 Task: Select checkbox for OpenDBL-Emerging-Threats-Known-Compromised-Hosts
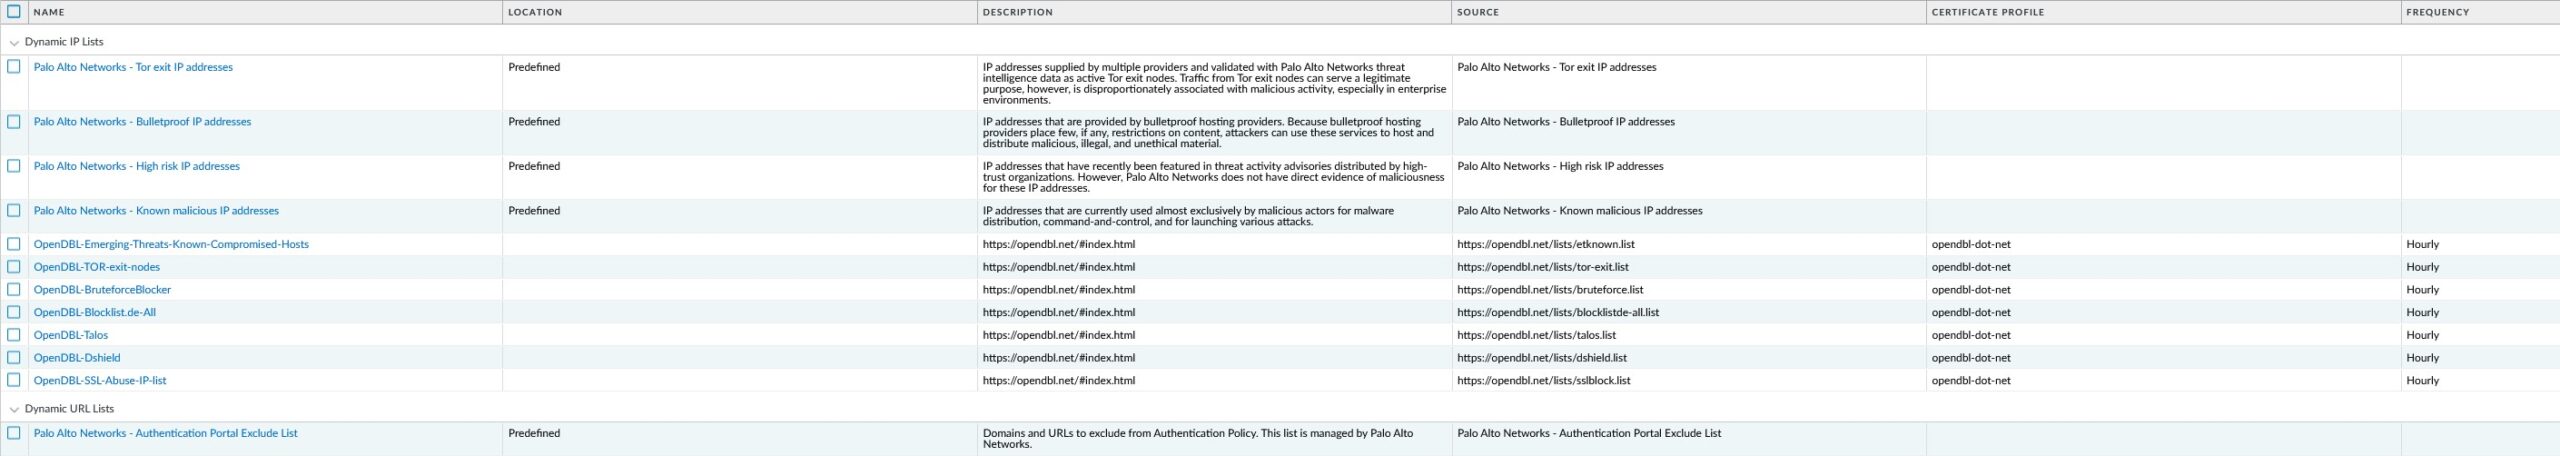[x=14, y=244]
